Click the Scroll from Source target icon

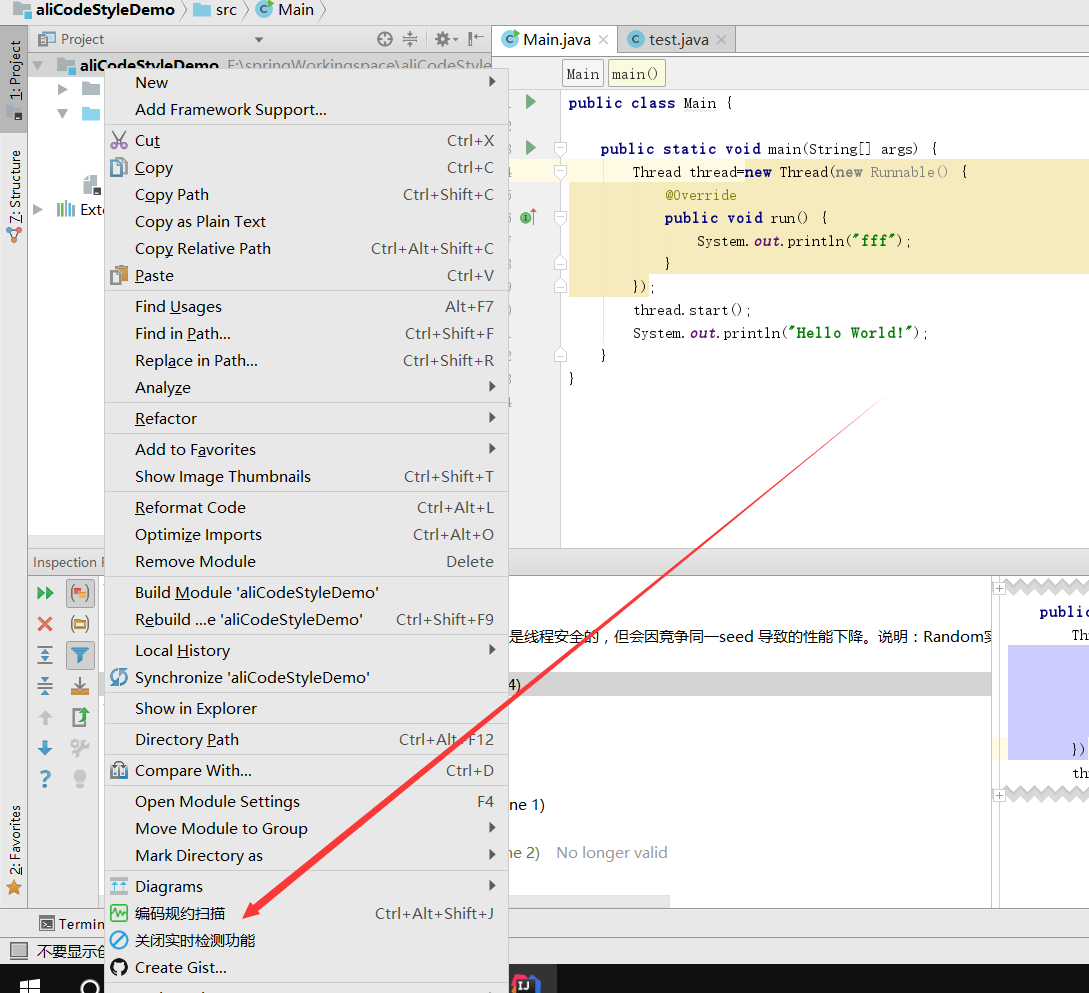(x=385, y=39)
